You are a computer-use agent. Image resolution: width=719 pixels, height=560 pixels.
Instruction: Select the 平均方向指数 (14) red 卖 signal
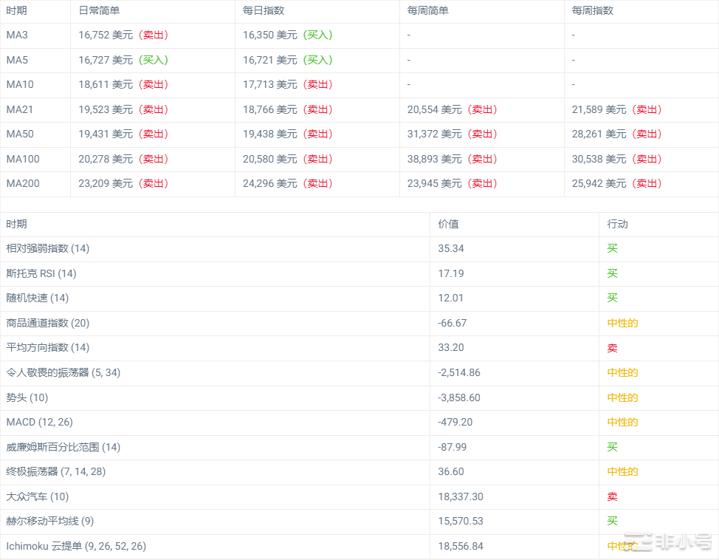612,348
